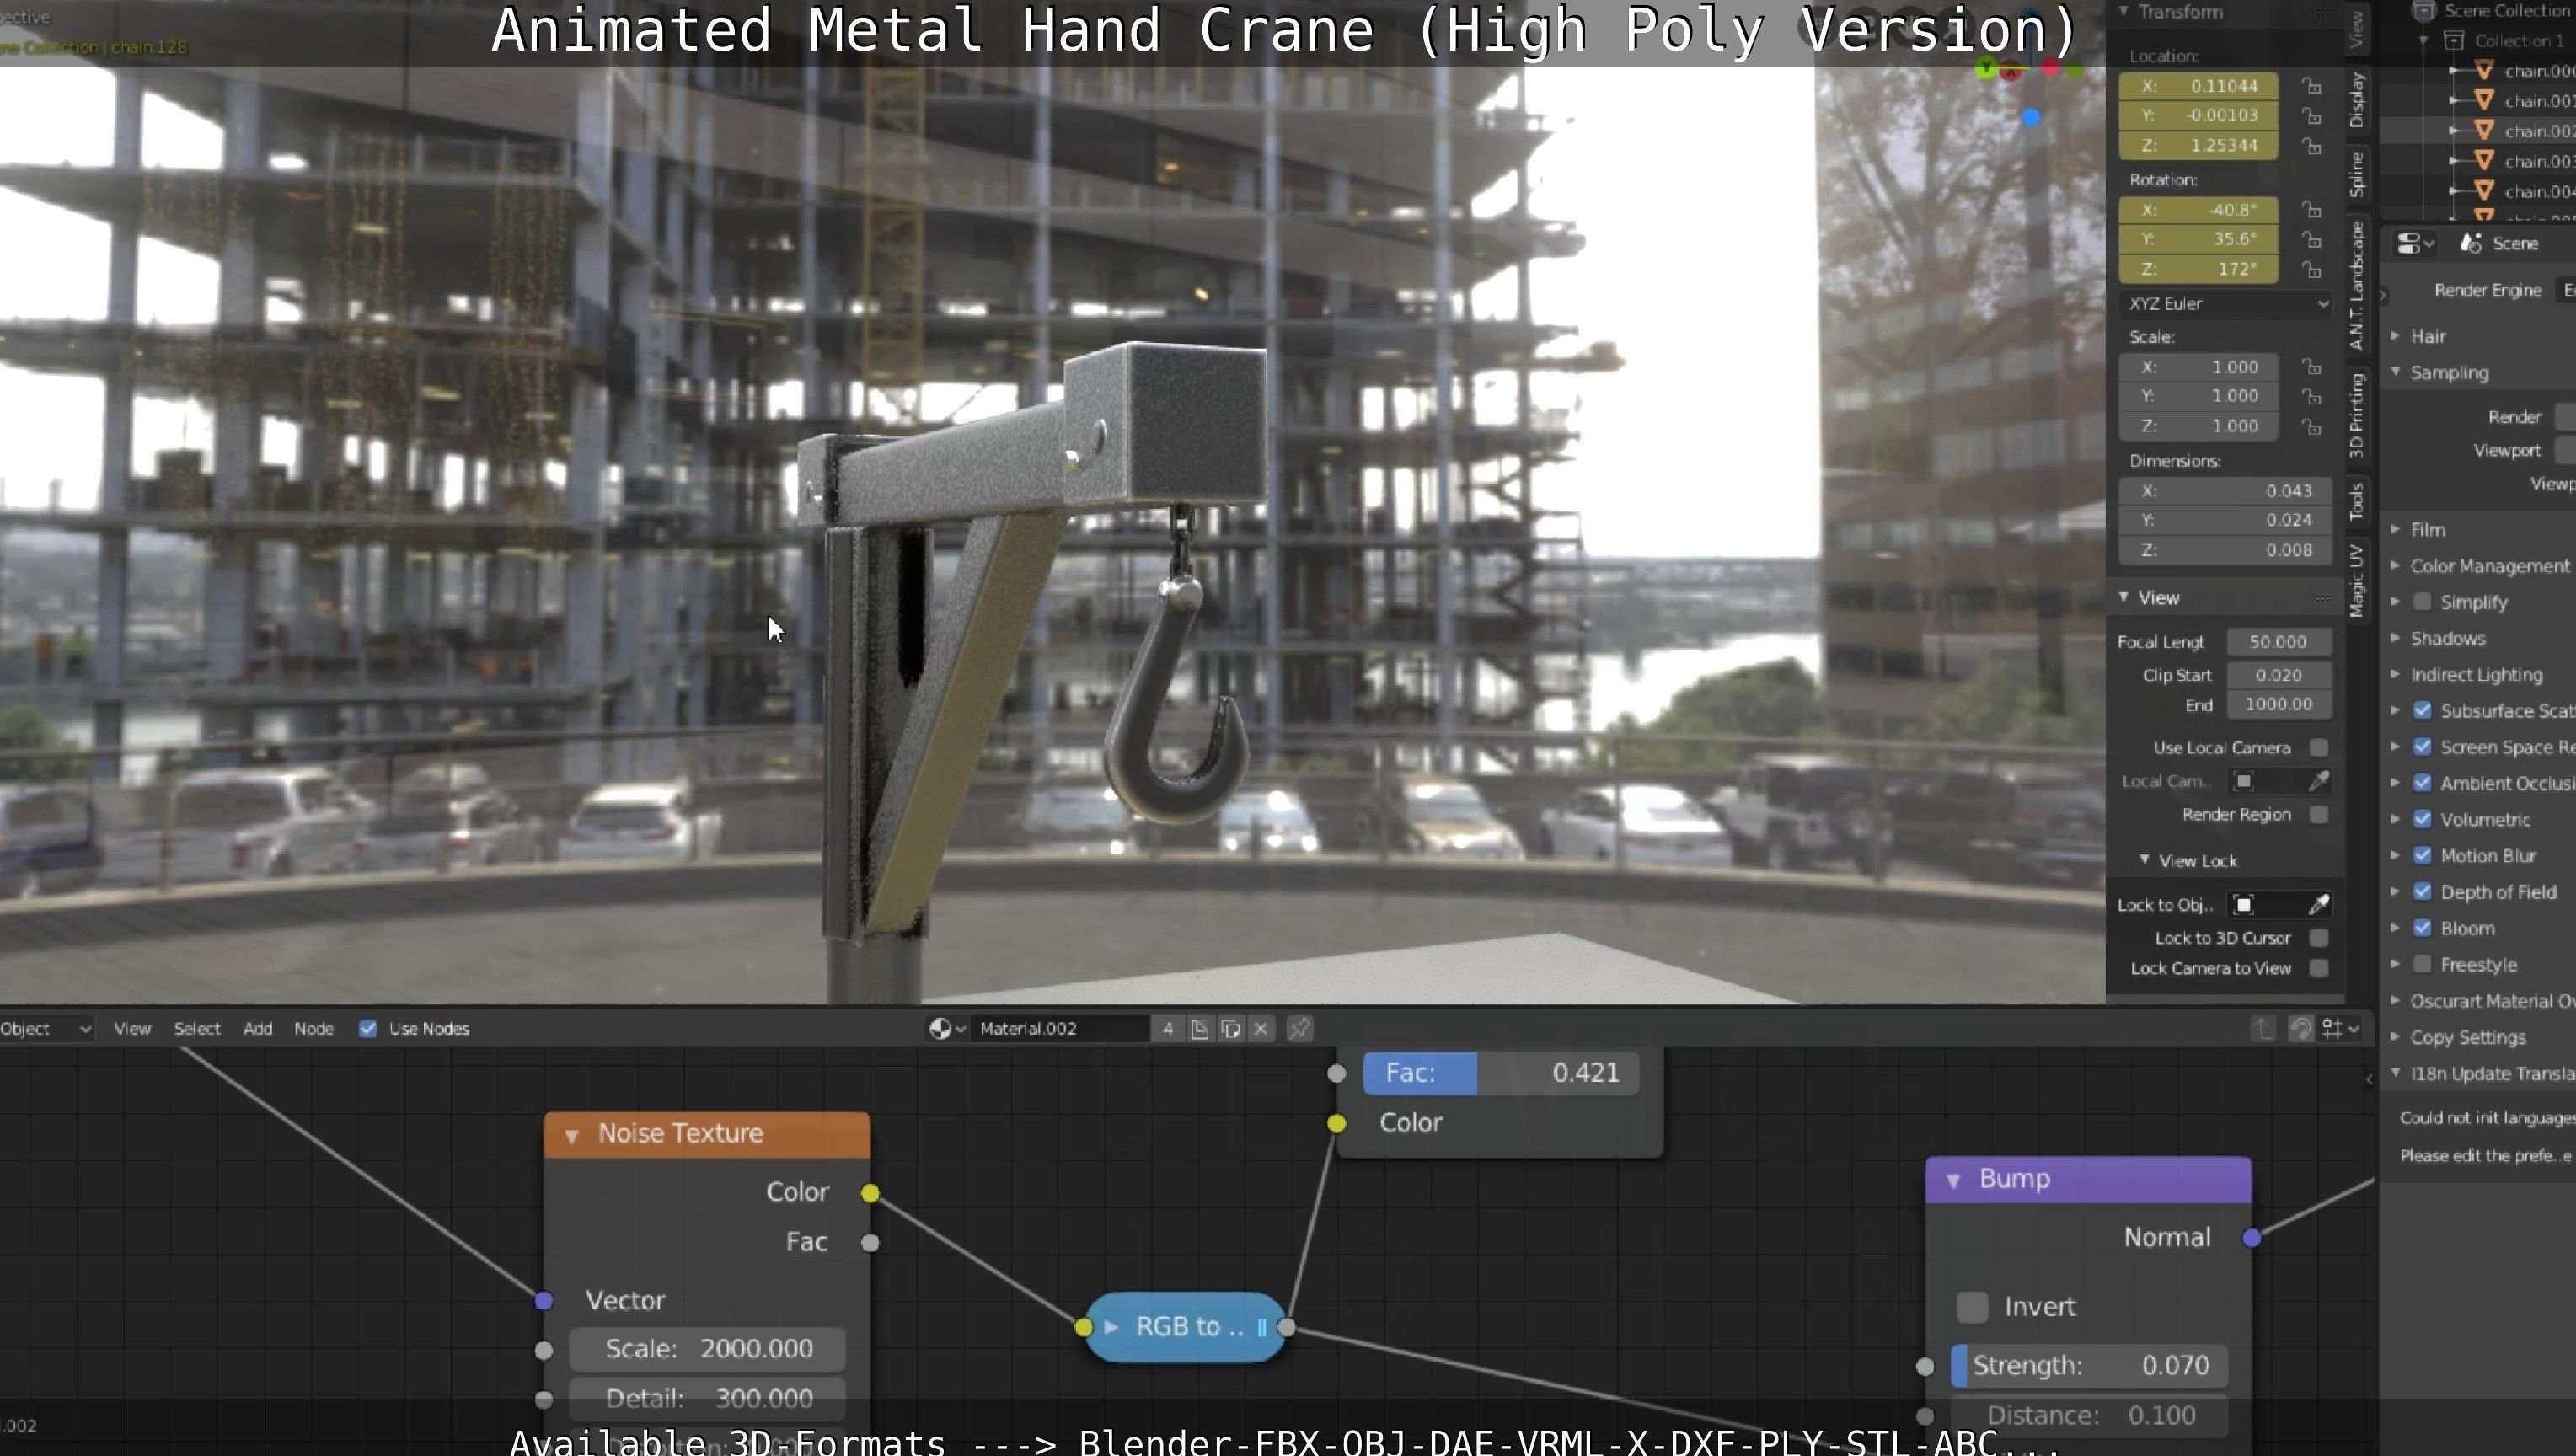Viewport: 2576px width, 1456px height.
Task: Toggle the lock for Rotation Z
Action: [x=2311, y=270]
